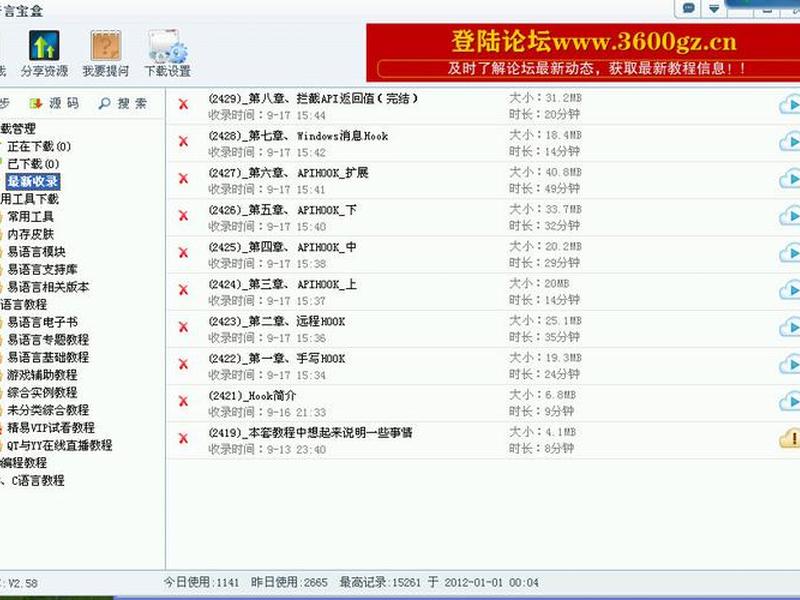Click red X for item 2426 第五章

(183, 216)
